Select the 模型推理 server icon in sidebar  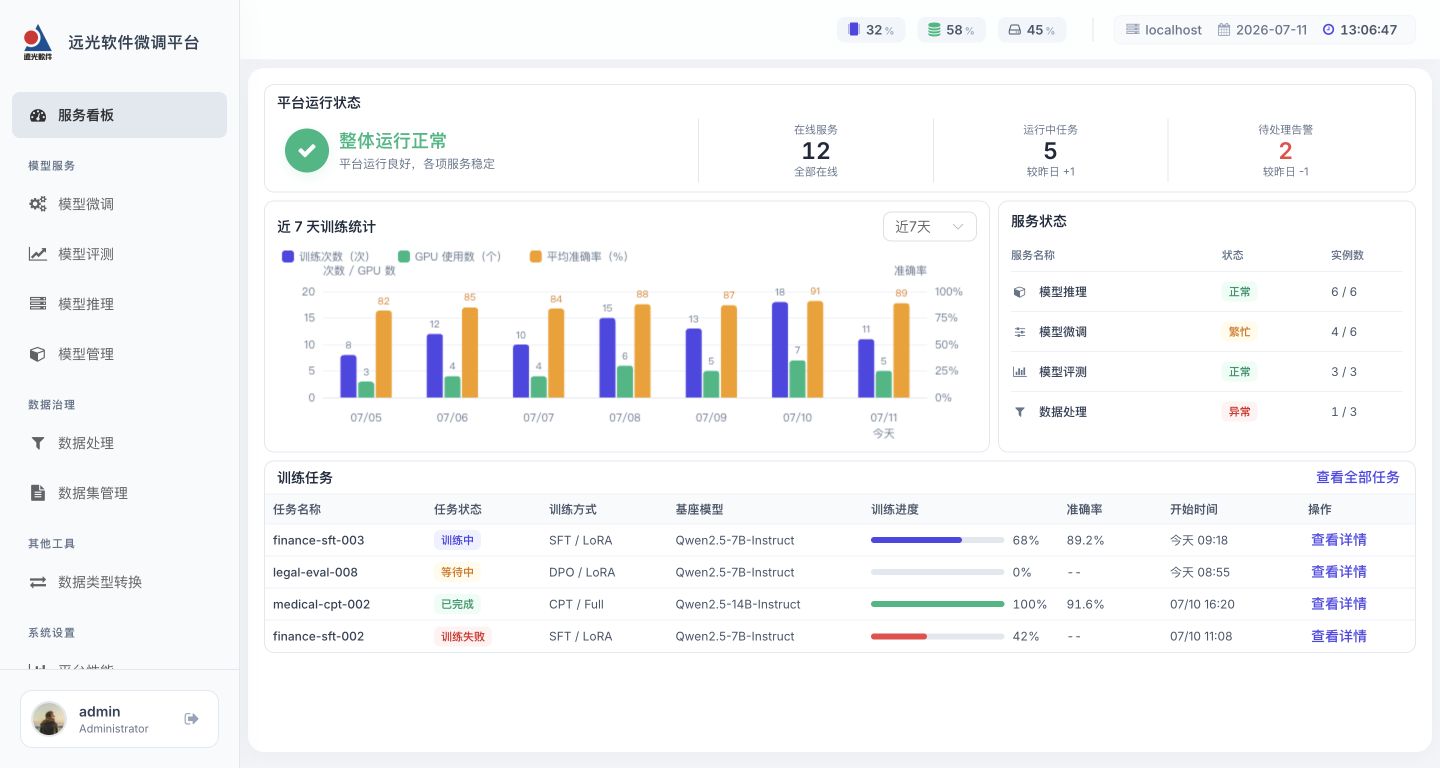click(x=38, y=304)
